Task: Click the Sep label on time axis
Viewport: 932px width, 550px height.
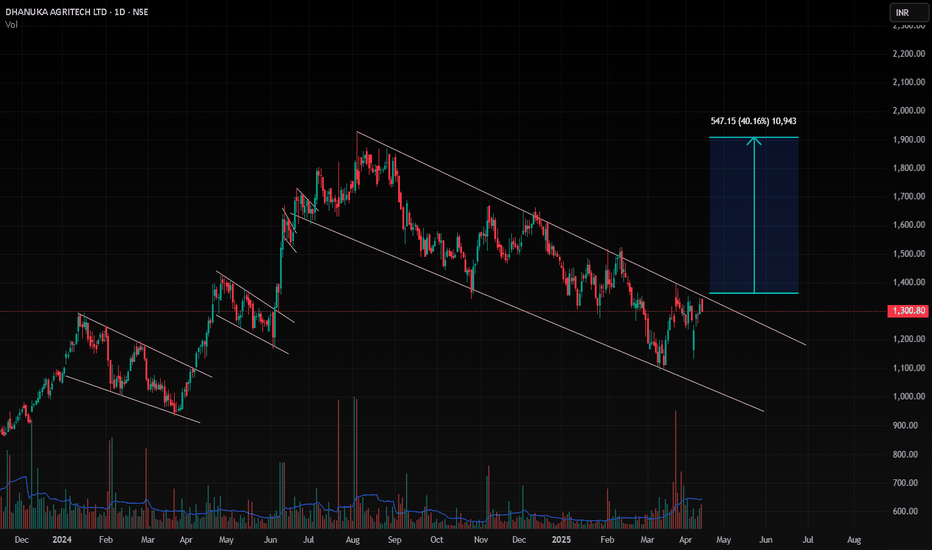Action: click(x=395, y=540)
